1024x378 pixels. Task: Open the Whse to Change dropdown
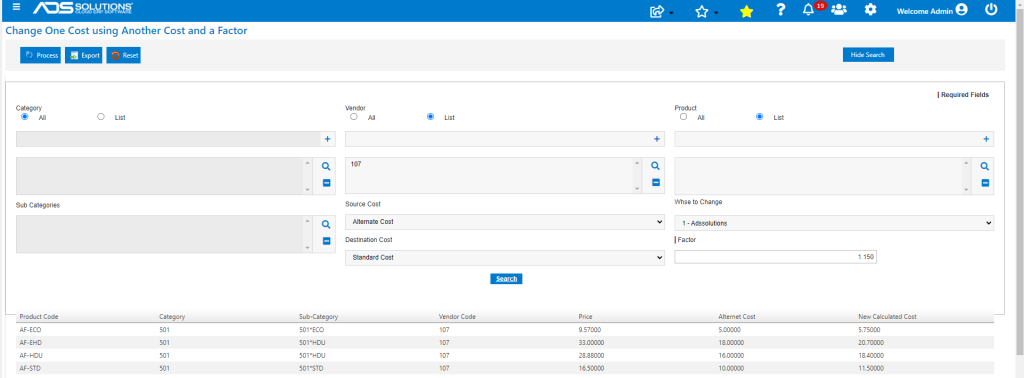pyautogui.click(x=834, y=223)
